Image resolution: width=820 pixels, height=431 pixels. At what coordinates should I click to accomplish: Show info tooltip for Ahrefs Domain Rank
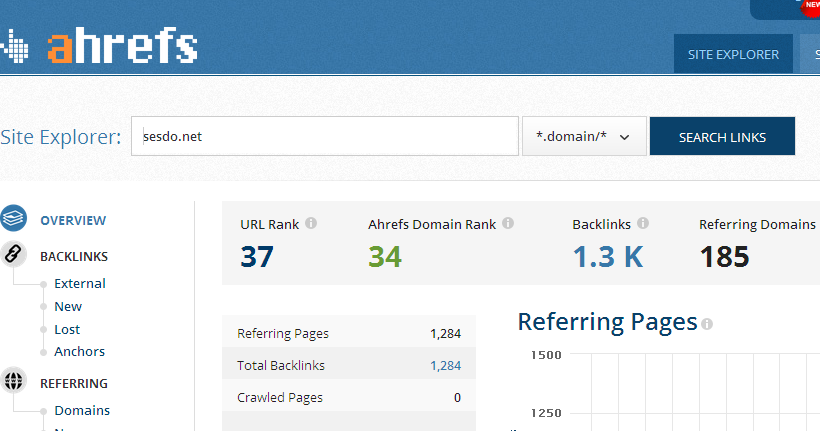[508, 223]
